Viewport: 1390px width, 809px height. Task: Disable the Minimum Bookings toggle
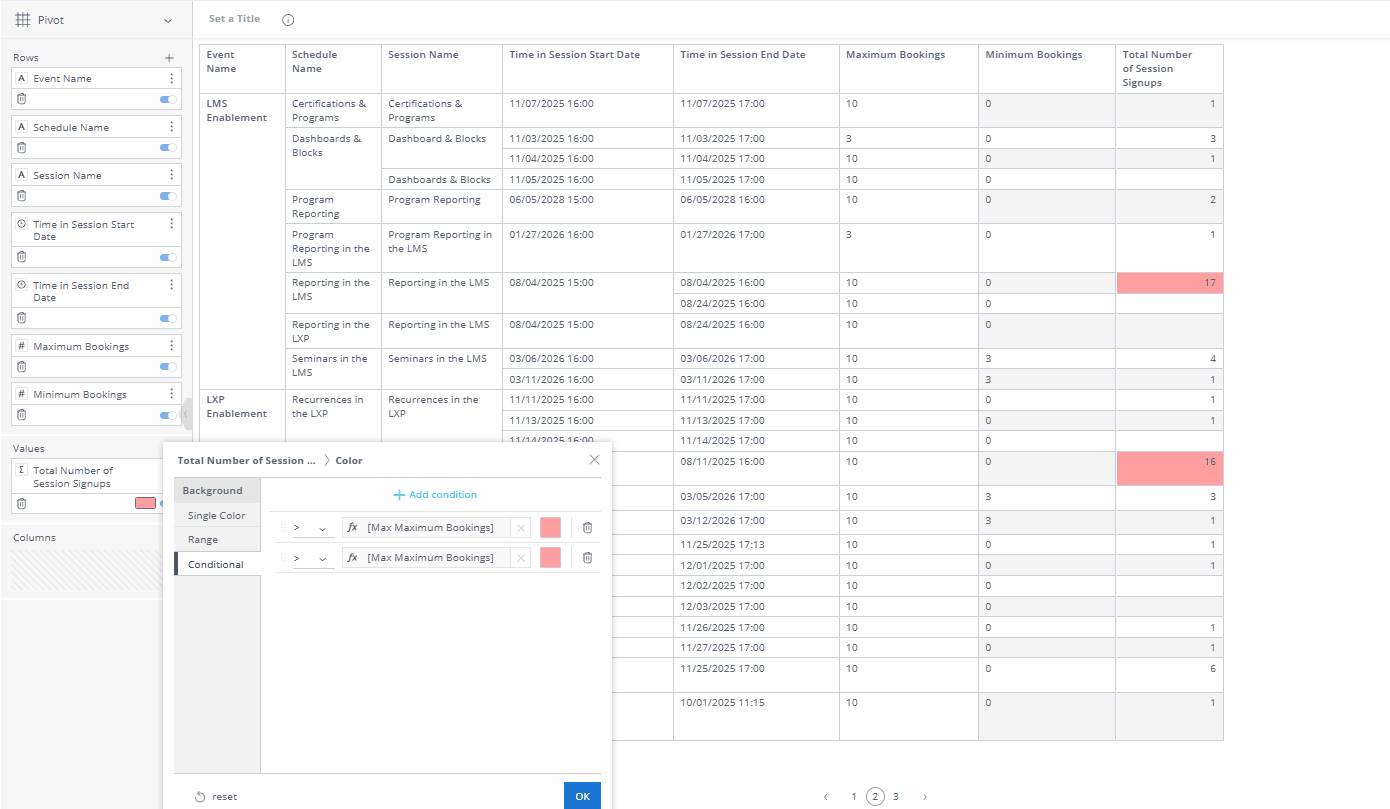166,415
